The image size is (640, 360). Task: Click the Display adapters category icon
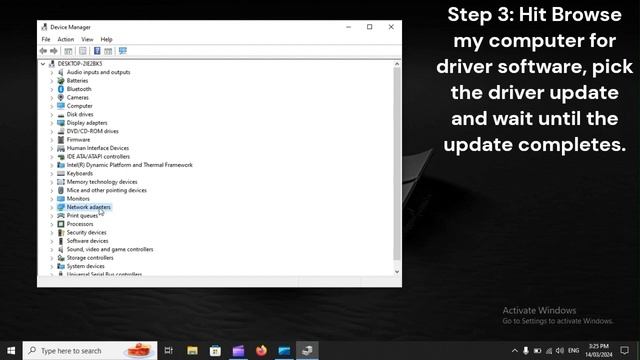coord(61,123)
